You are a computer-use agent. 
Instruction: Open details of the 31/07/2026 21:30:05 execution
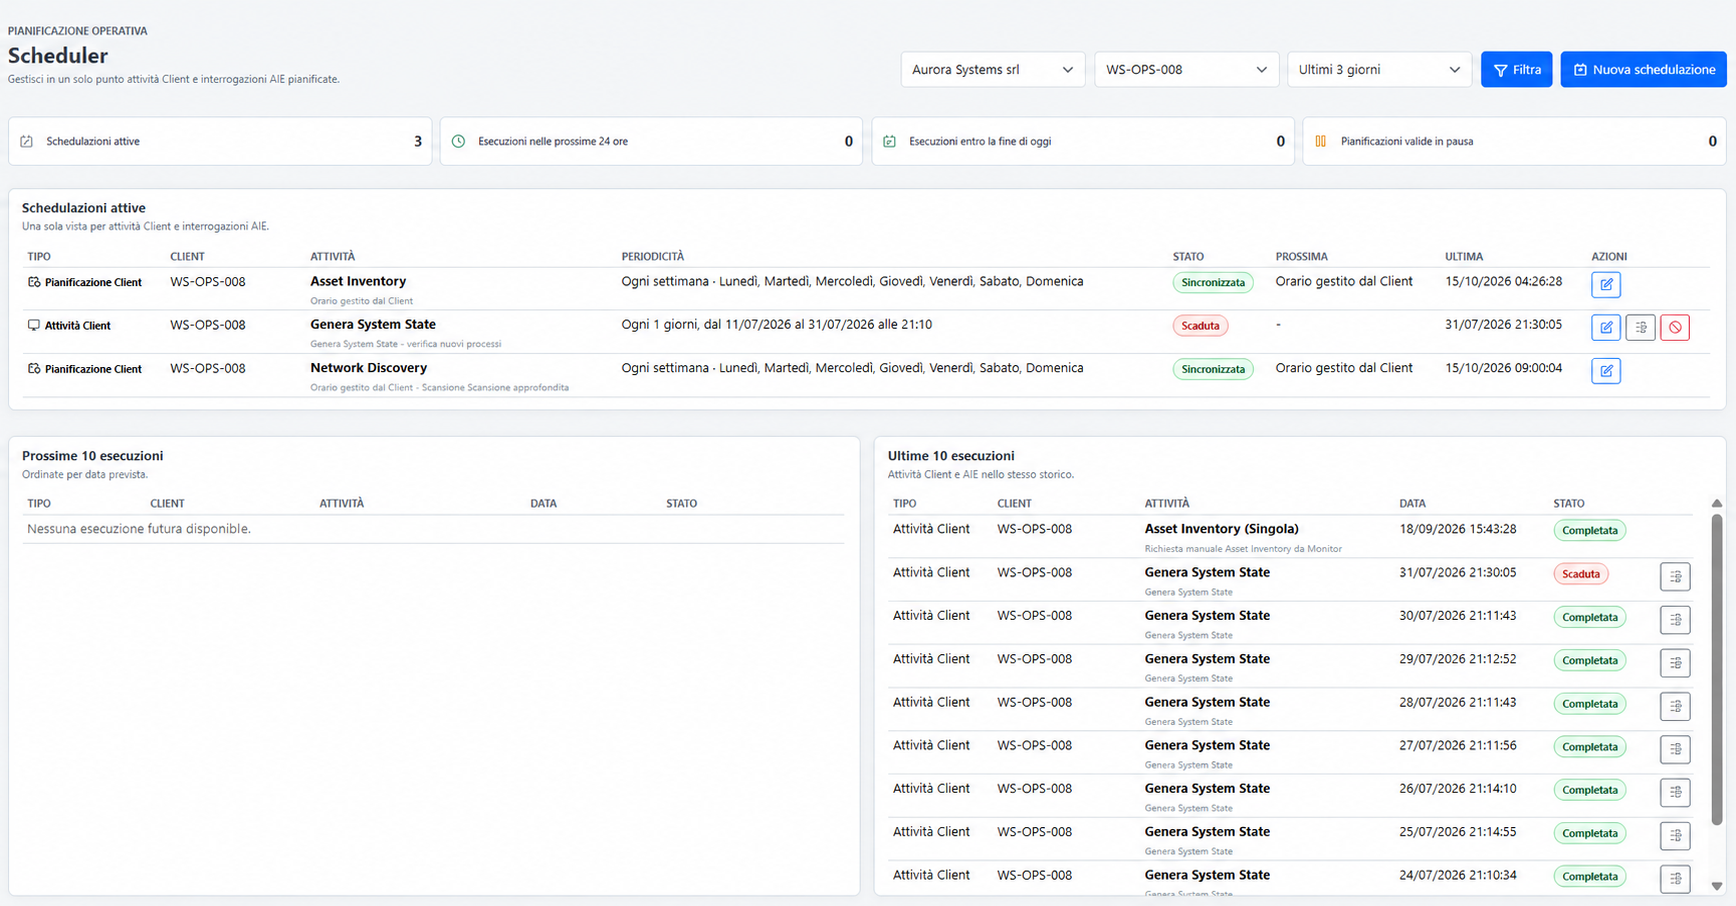tap(1675, 576)
